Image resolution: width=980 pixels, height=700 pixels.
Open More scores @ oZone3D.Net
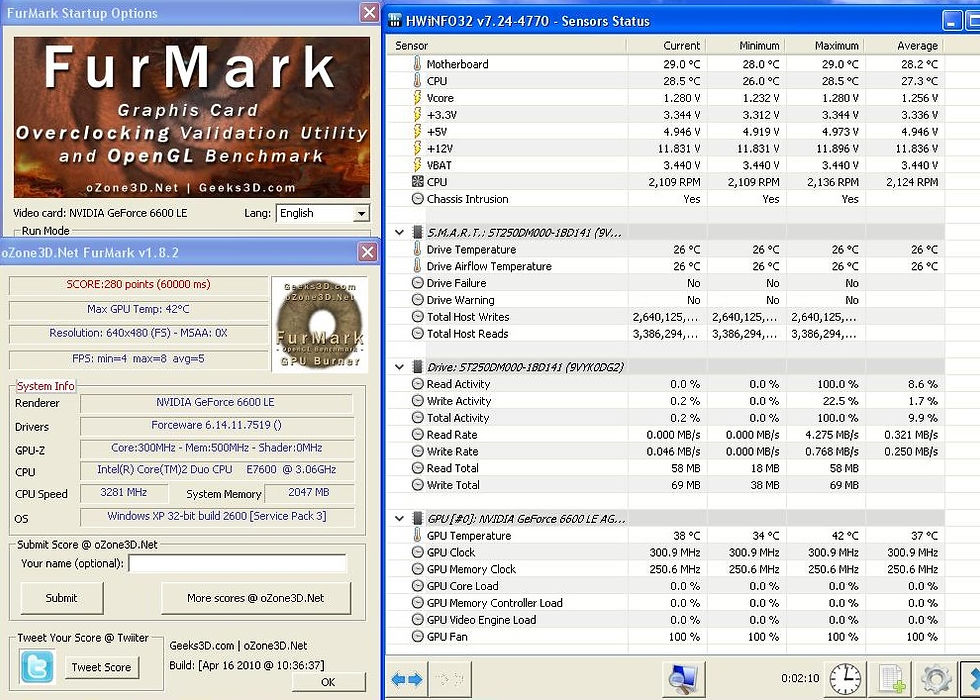(x=256, y=598)
